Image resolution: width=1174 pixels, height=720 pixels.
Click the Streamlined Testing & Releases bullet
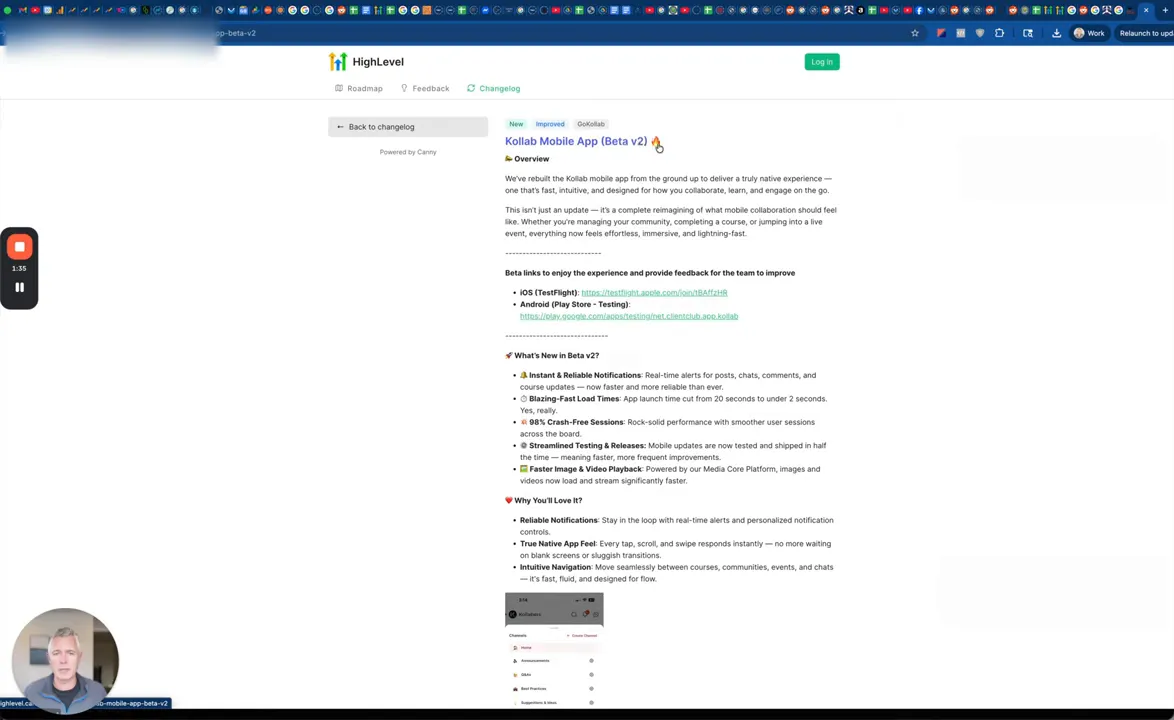pos(673,451)
